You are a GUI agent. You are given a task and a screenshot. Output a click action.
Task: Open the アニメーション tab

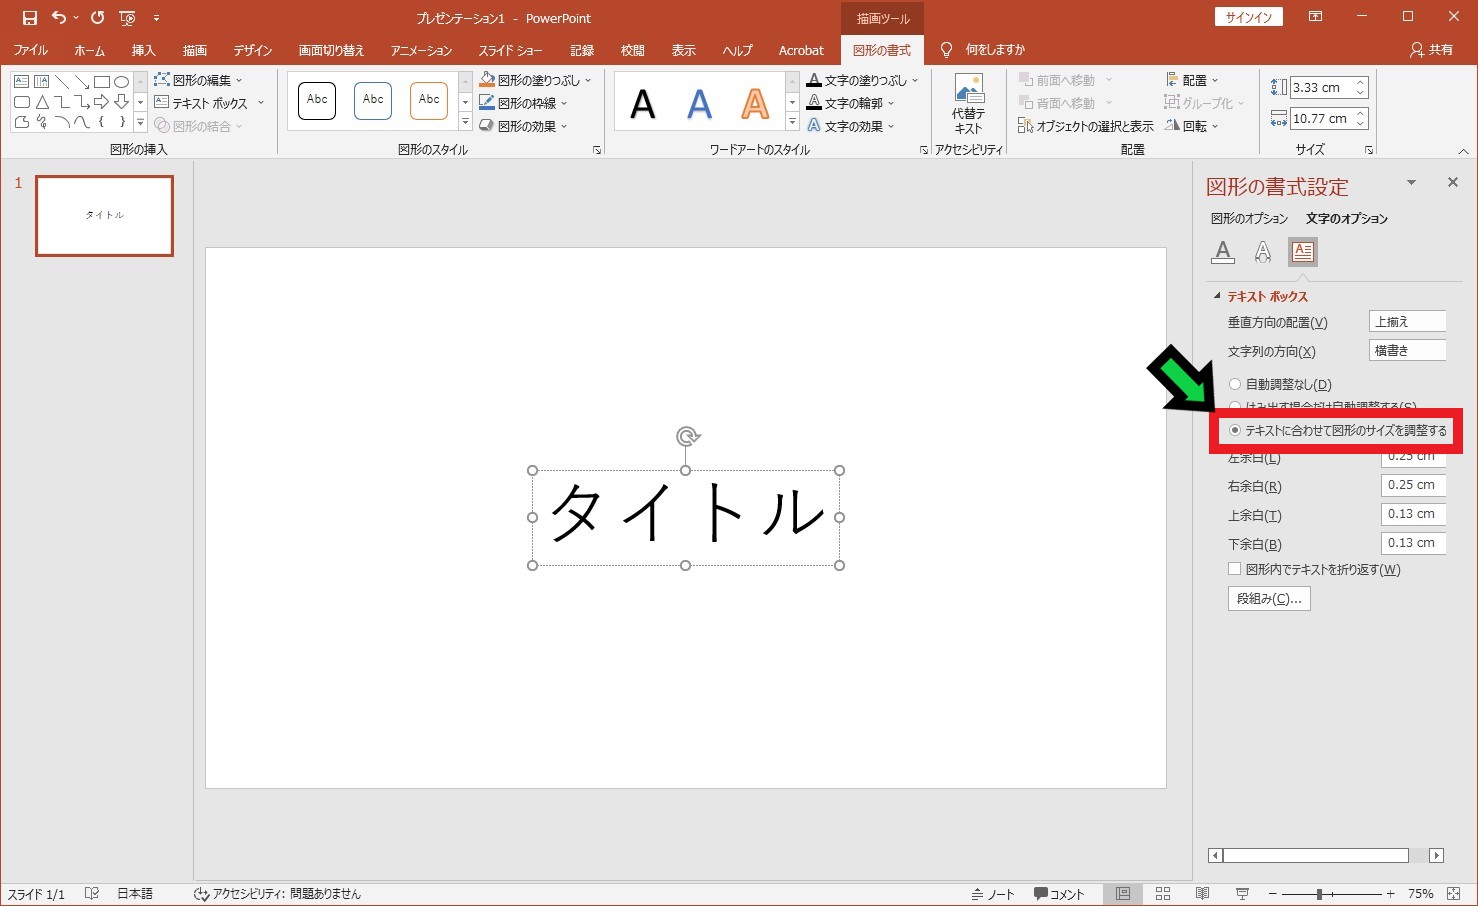coord(421,50)
